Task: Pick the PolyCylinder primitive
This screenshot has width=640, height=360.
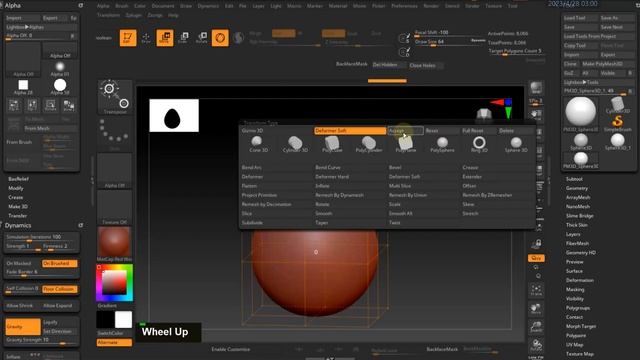Action: point(369,144)
